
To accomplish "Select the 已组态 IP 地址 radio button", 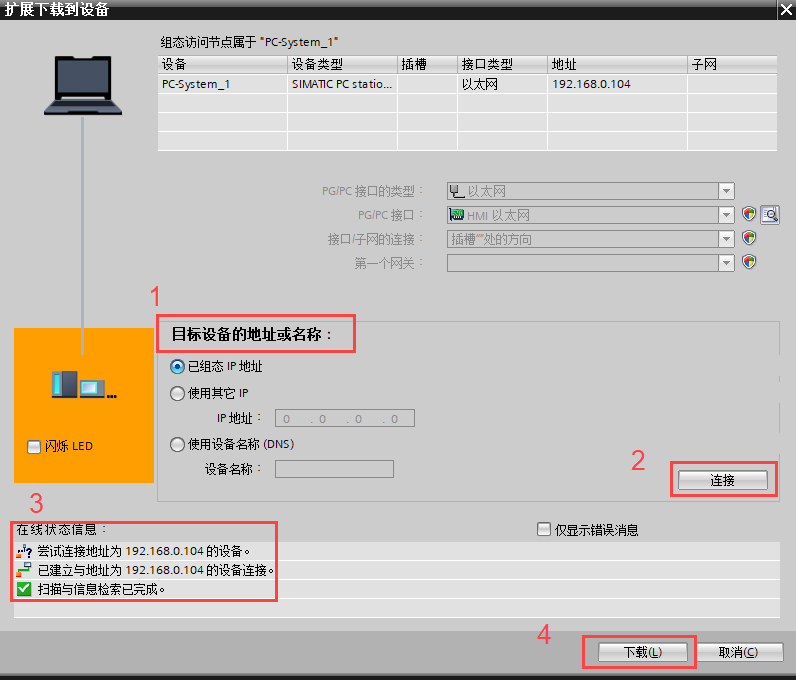I will [177, 367].
